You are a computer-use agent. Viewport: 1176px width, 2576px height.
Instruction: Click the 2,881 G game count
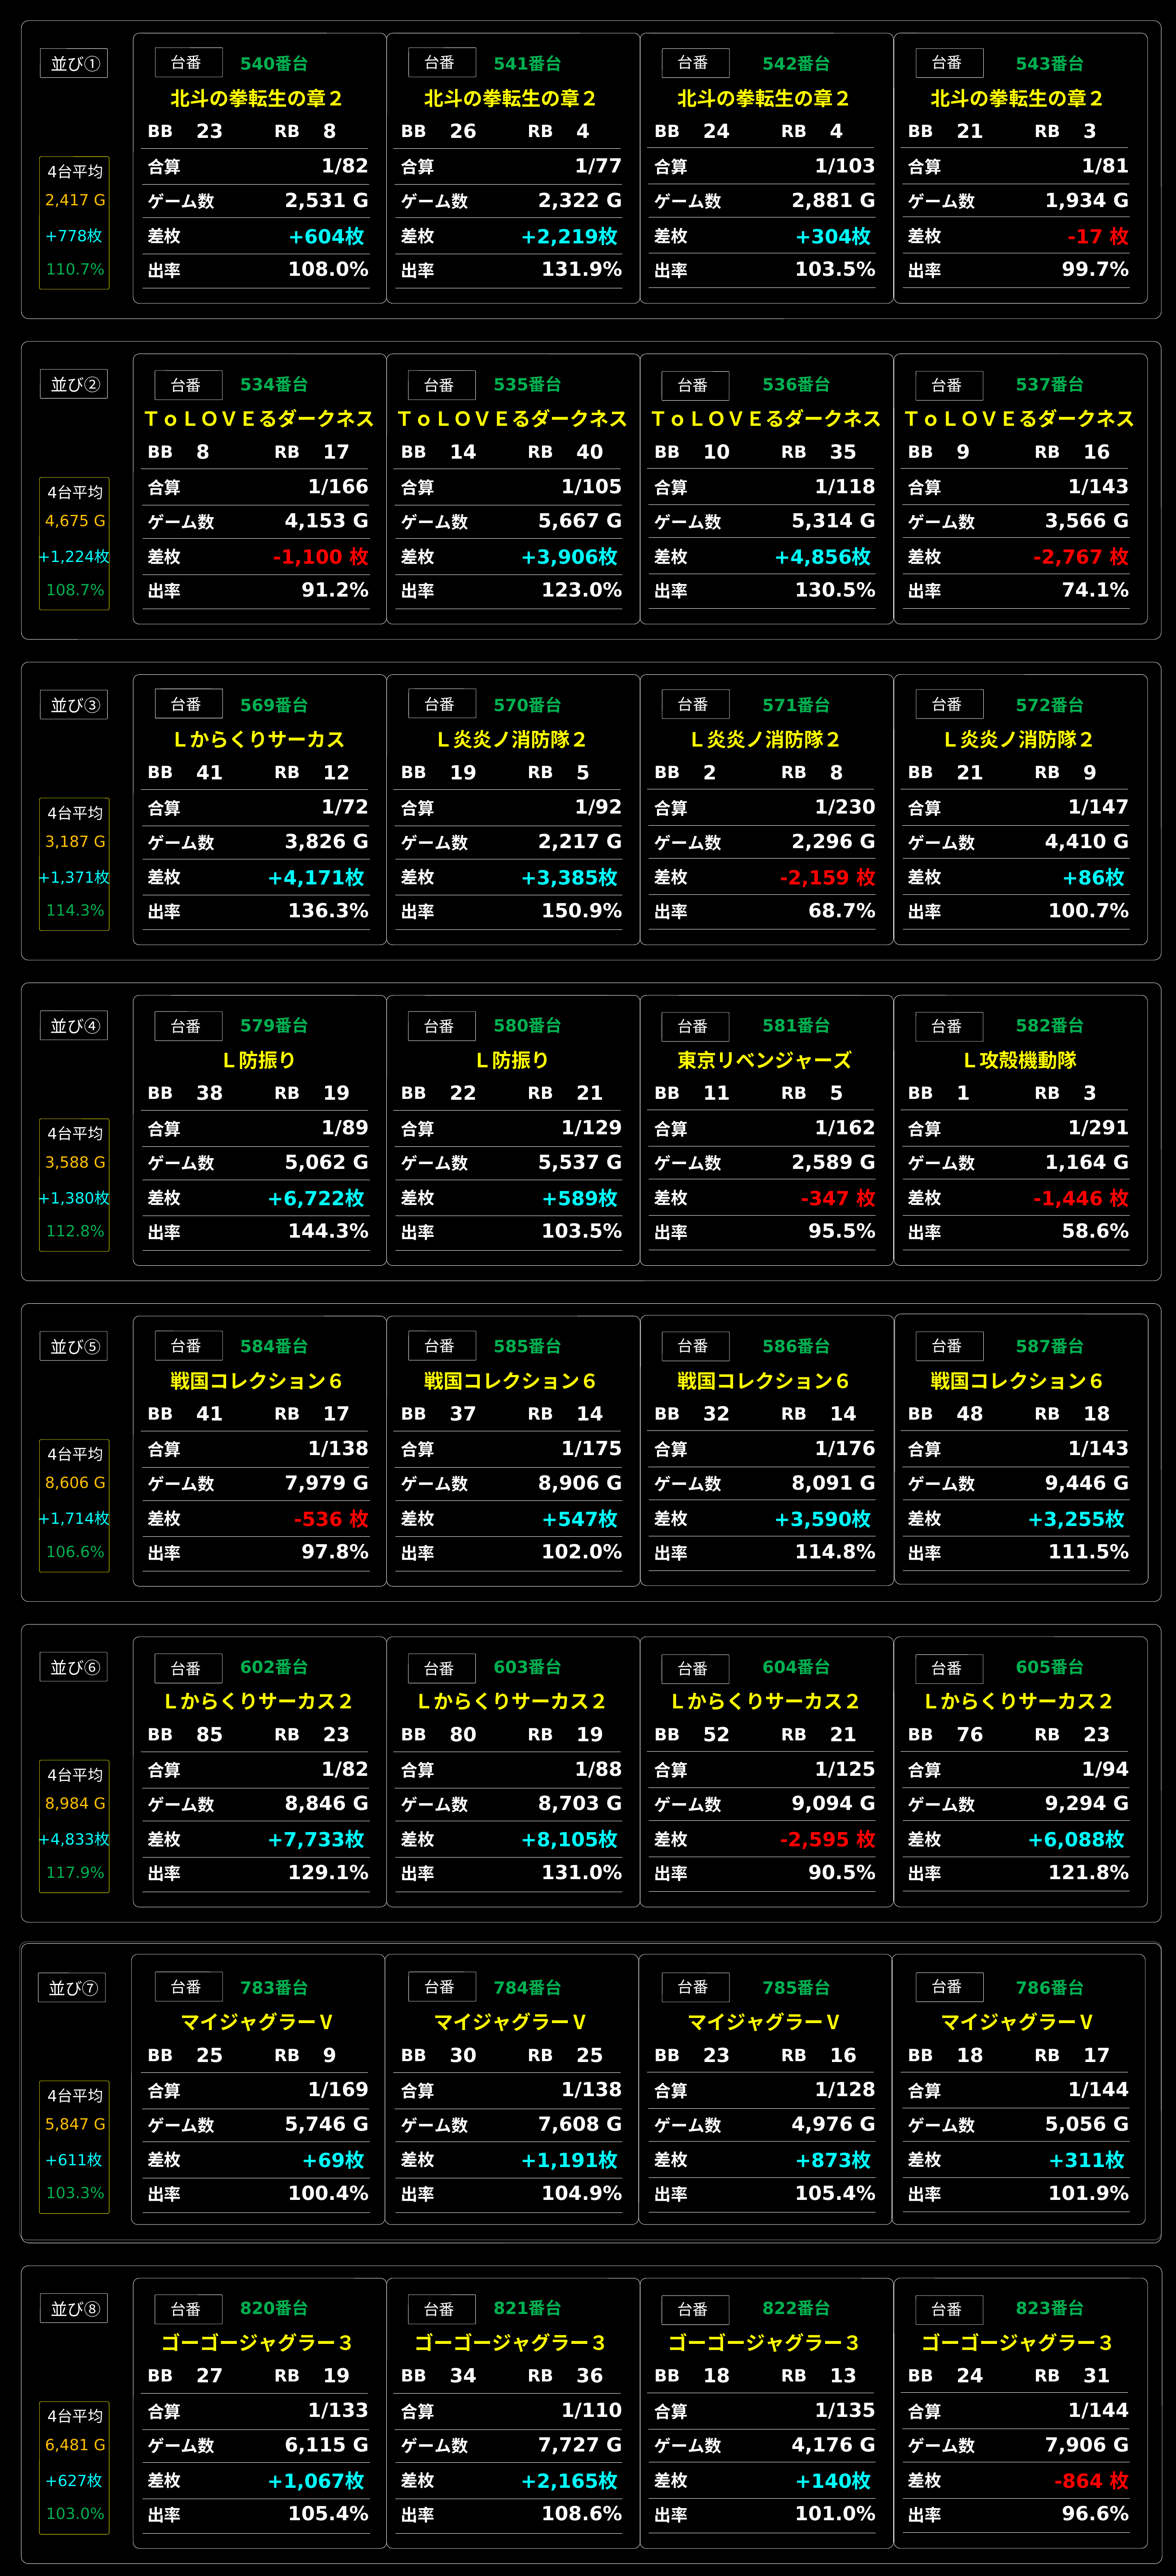[x=833, y=201]
